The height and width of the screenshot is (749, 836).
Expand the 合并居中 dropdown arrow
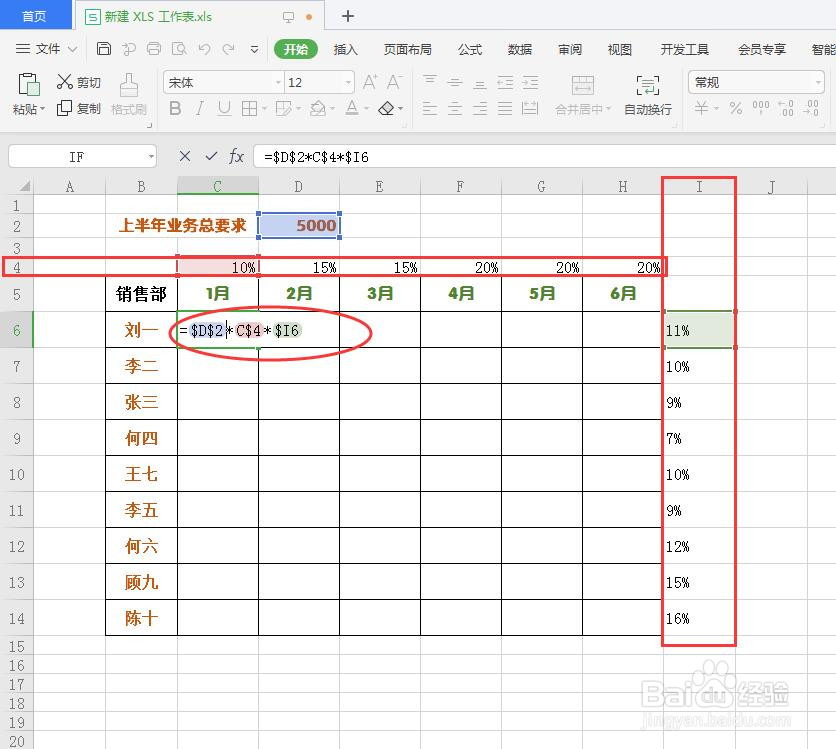(608, 109)
